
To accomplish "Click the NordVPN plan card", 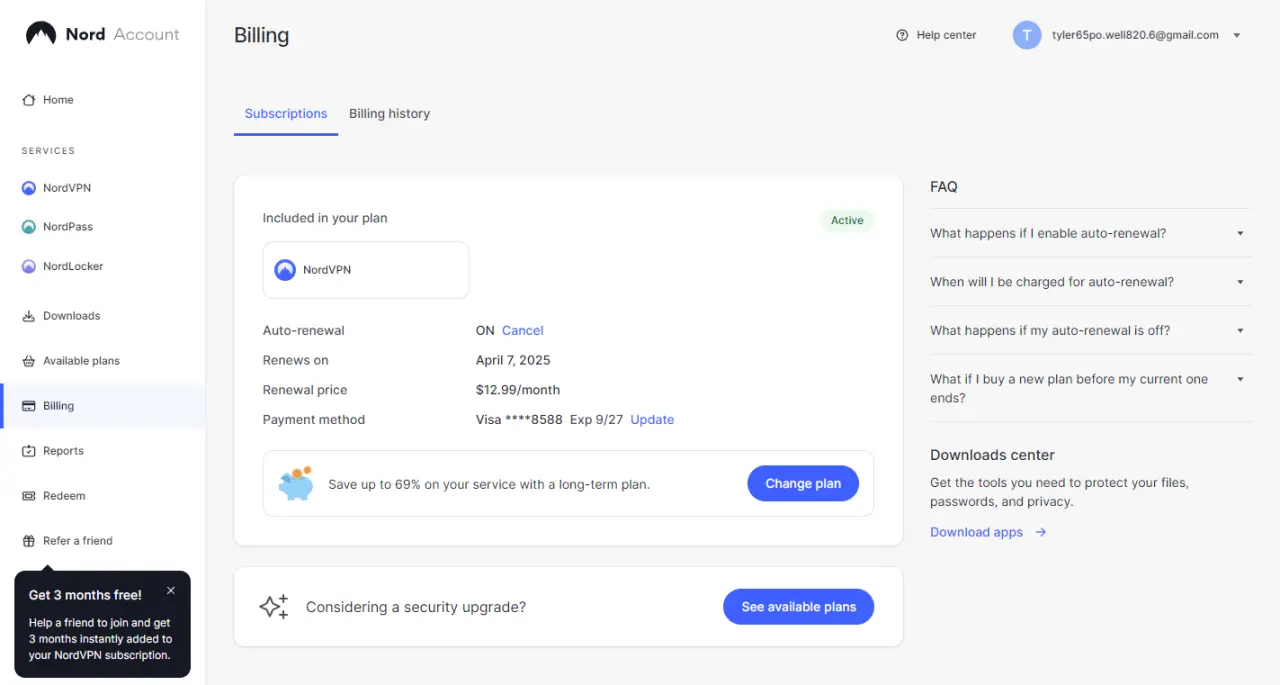I will [366, 270].
